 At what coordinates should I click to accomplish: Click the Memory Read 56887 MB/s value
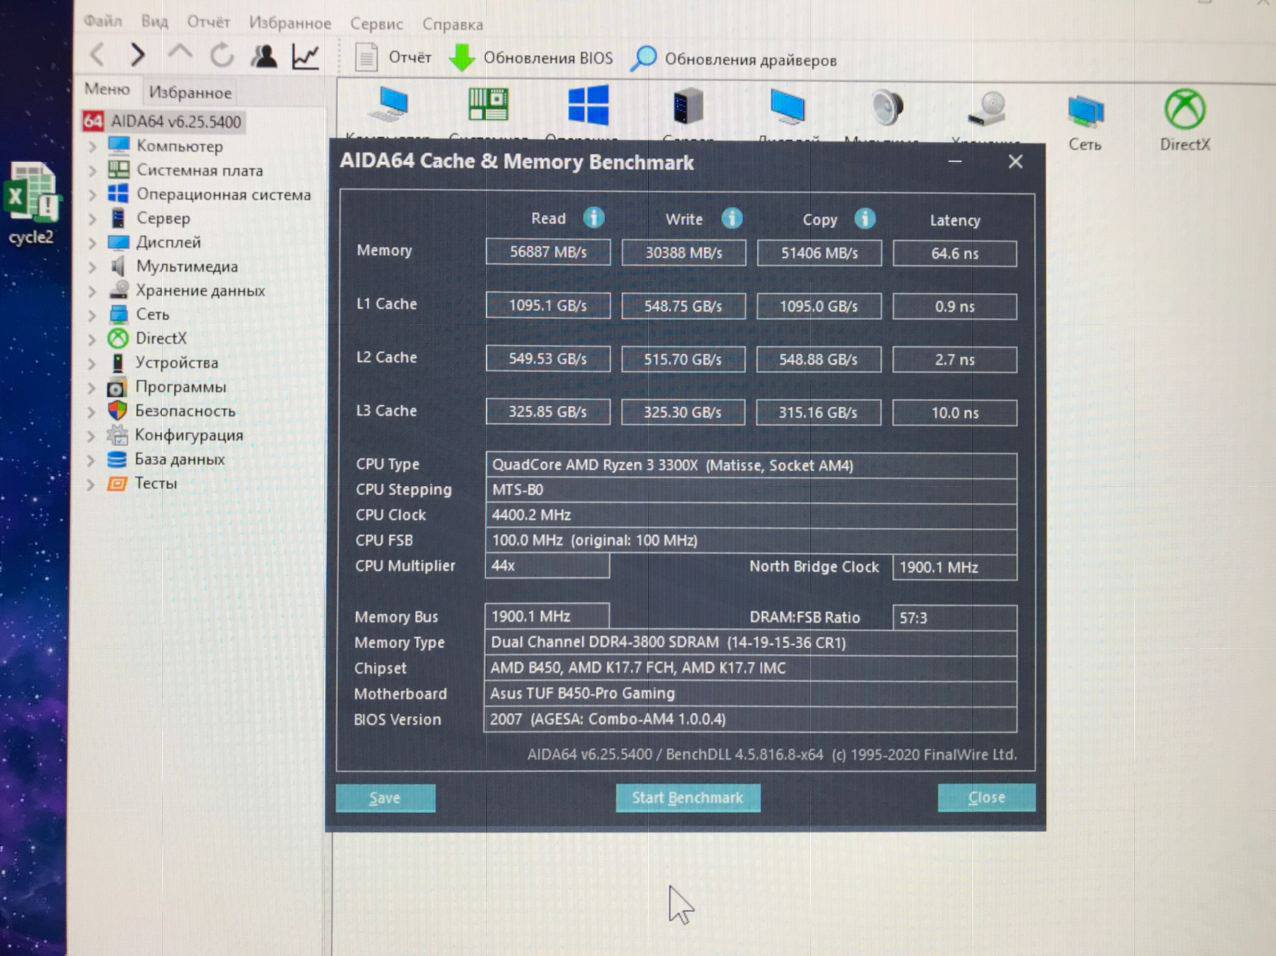coord(548,252)
